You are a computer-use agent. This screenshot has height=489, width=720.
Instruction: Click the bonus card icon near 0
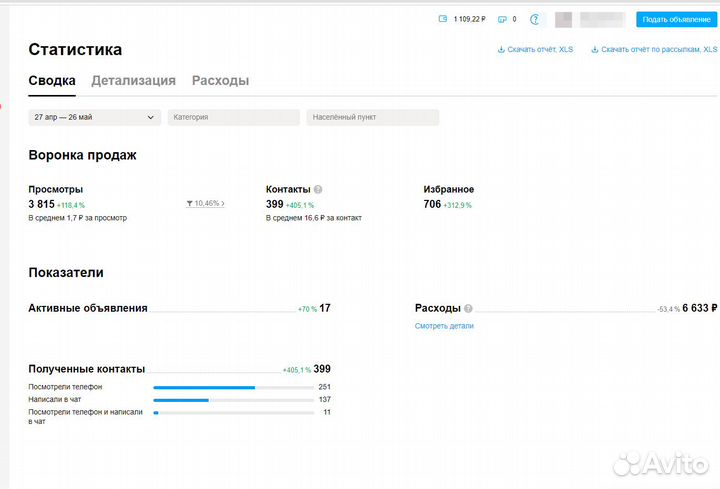pos(502,19)
